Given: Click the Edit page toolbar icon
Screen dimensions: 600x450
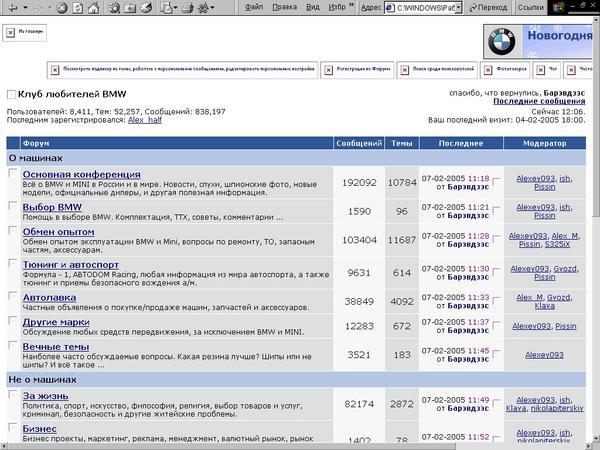Looking at the screenshot, I should pyautogui.click(x=203, y=7).
